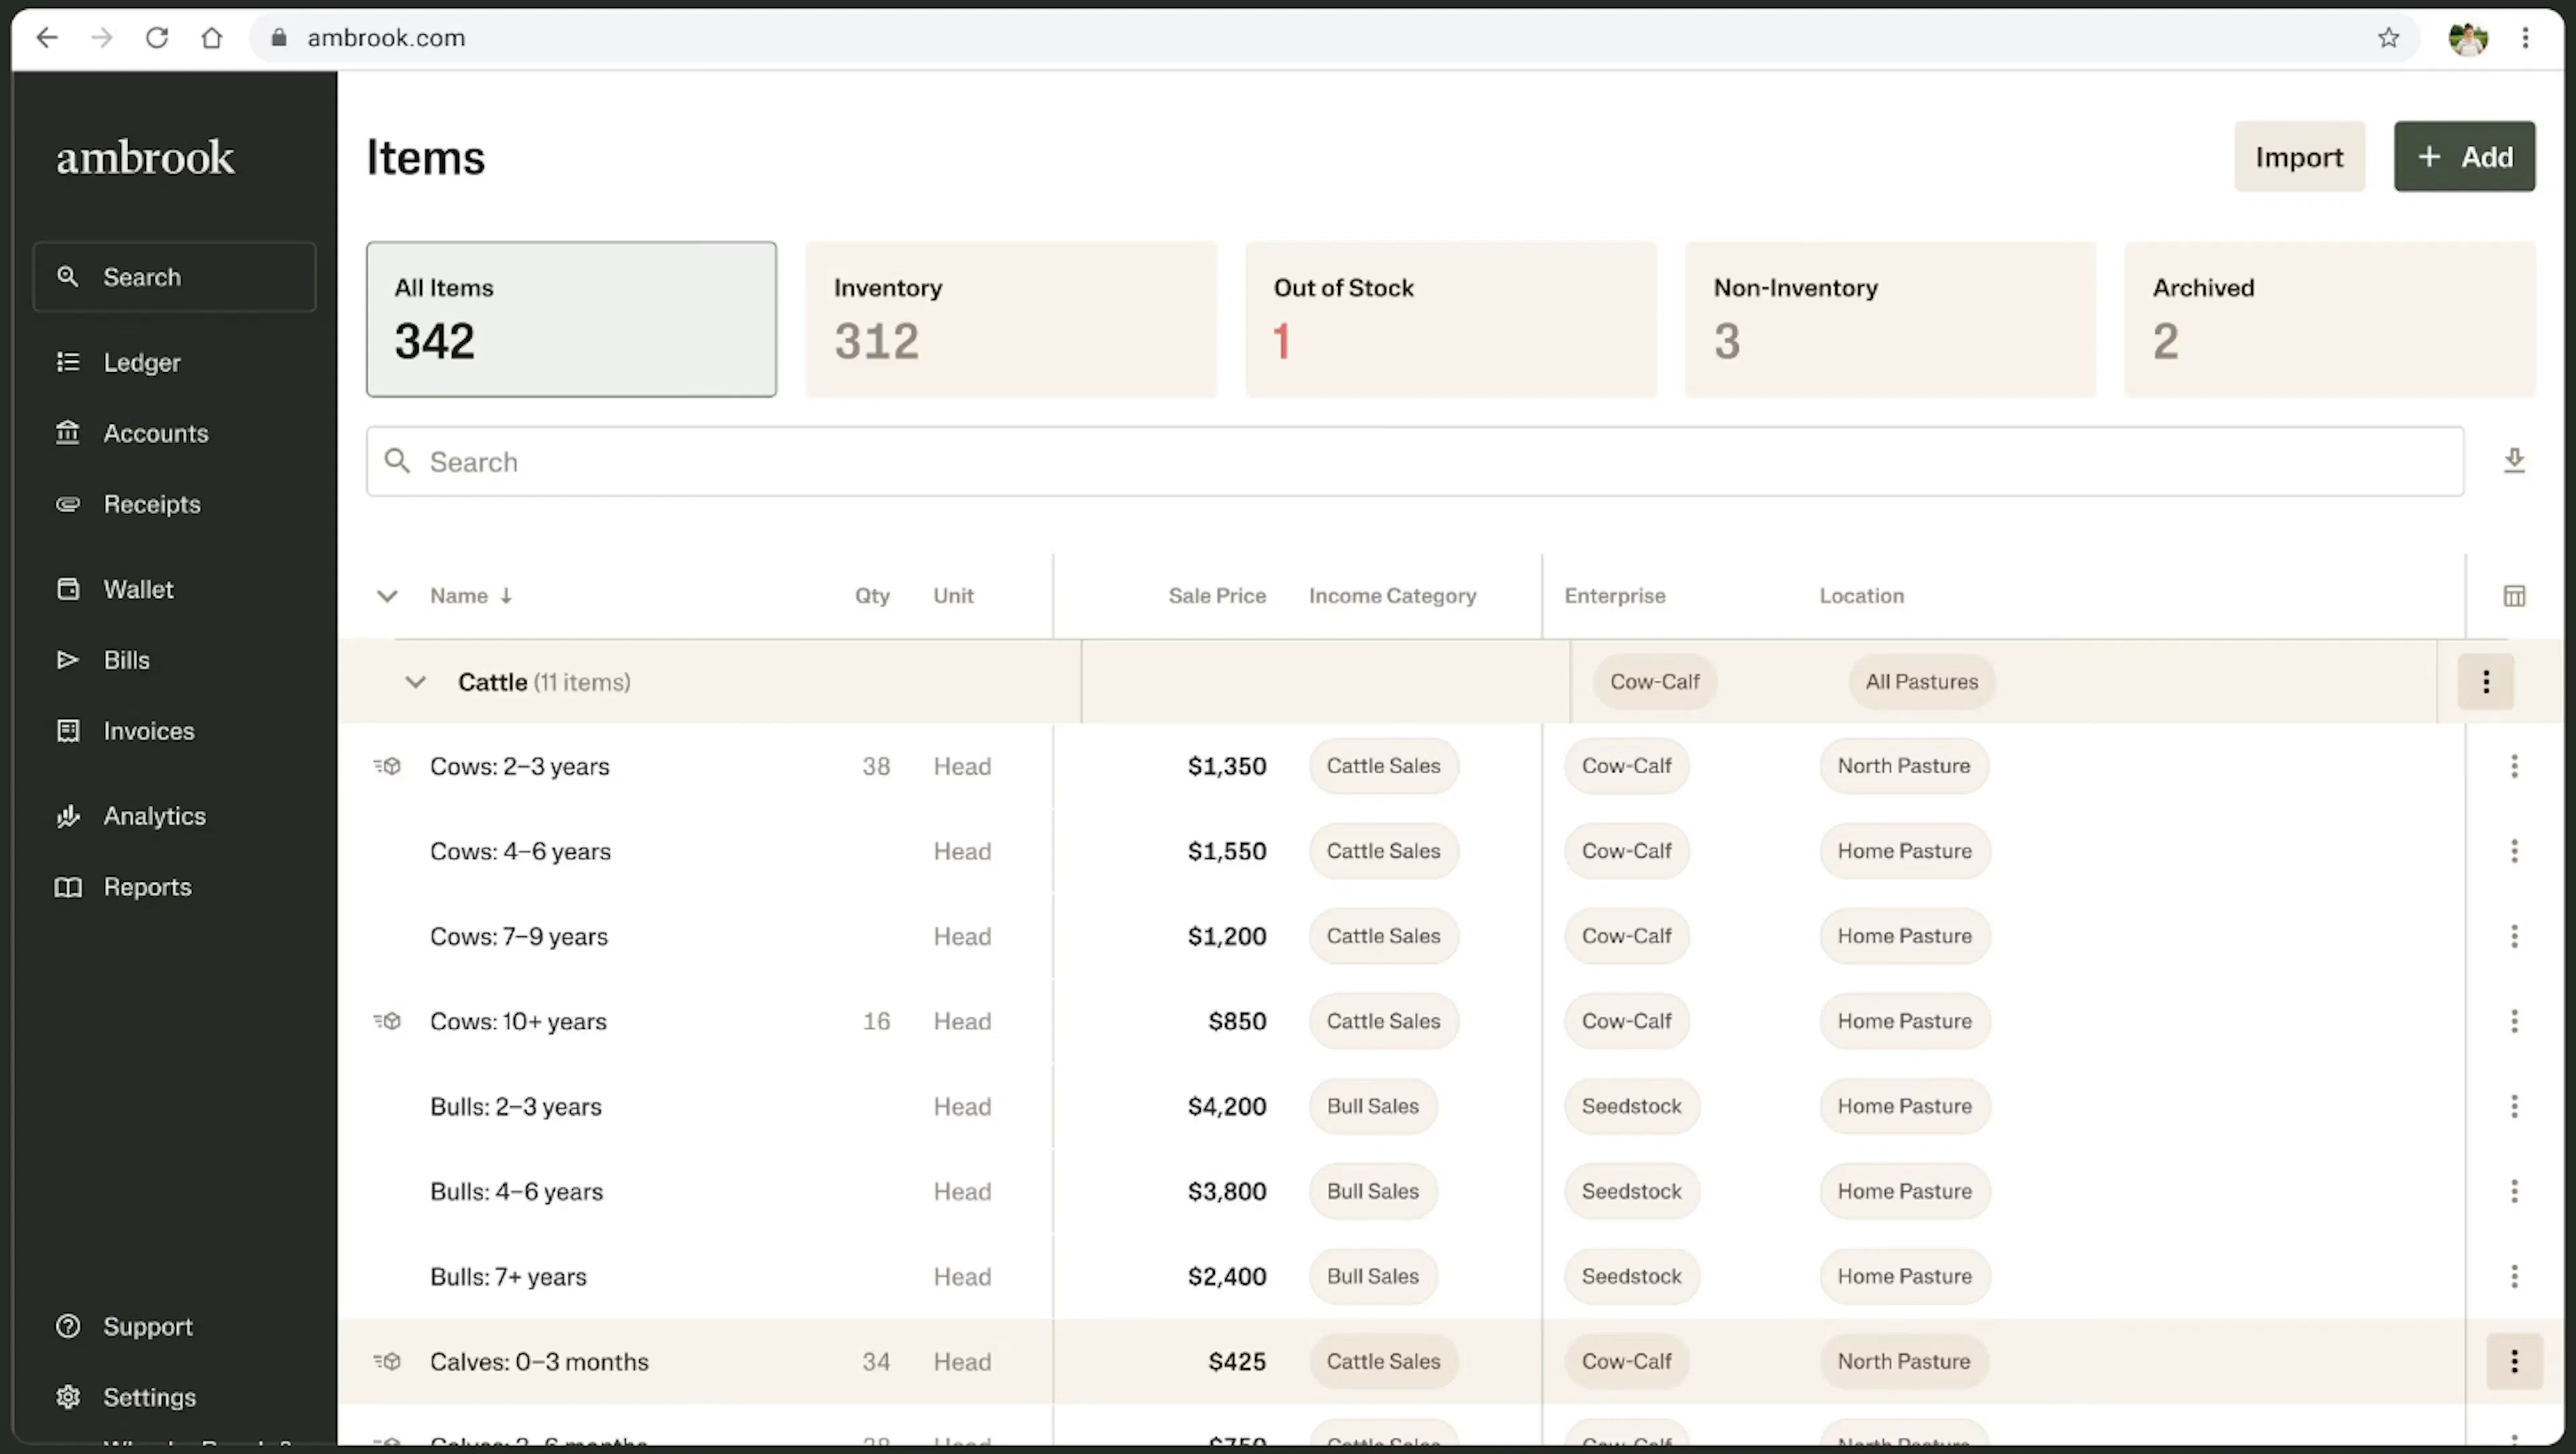Click the browser back arrow
Screen dimensions: 2576x1454
coord(47,38)
